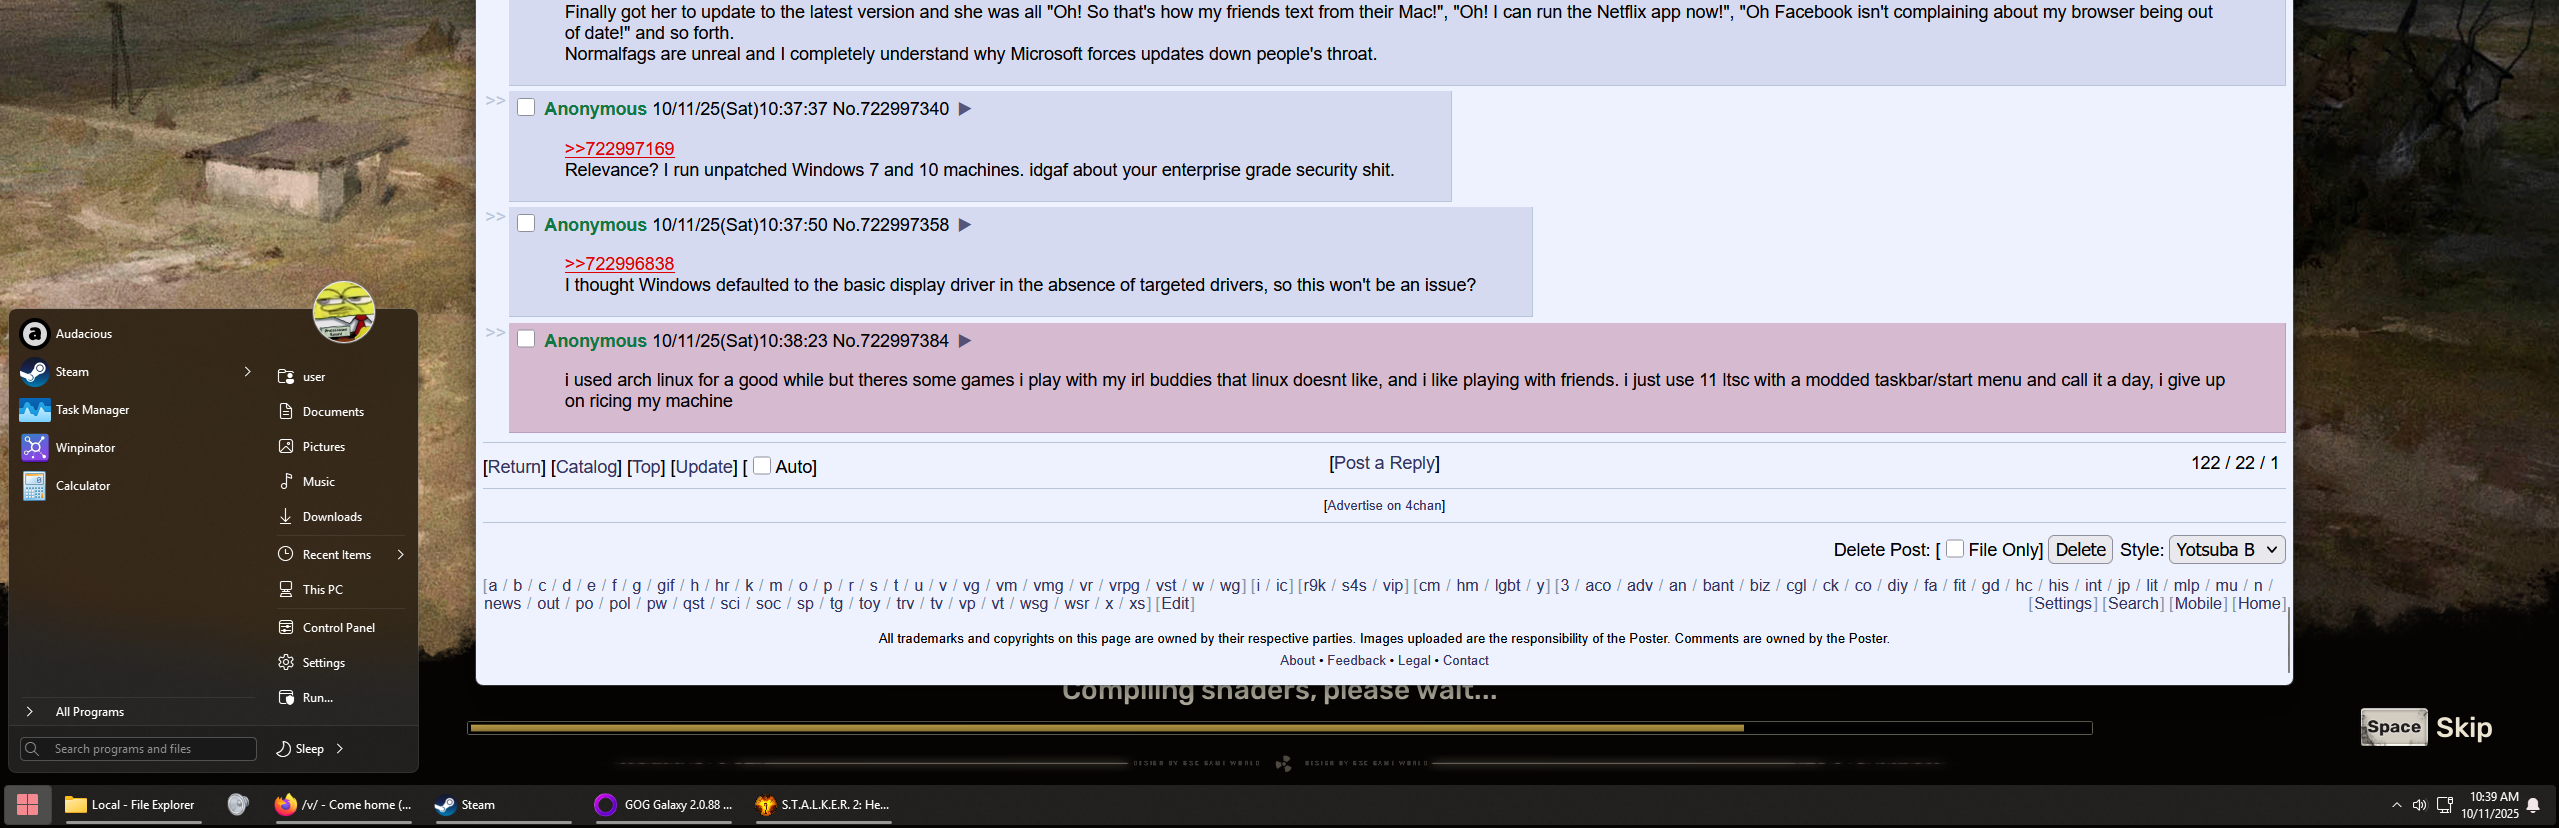Viewport: 2559px width, 828px height.
Task: Expand All Programs list
Action: 137,712
